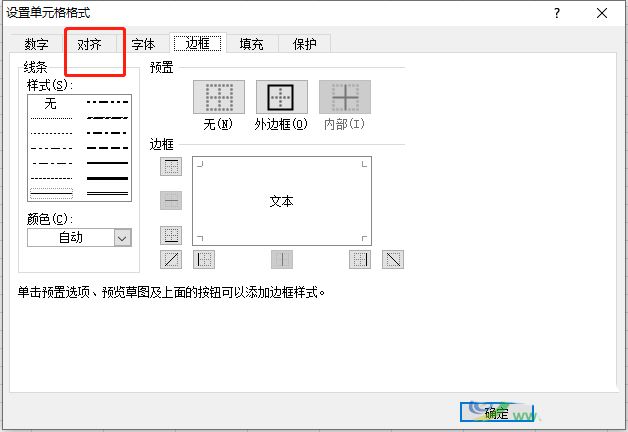This screenshot has height=432, width=628.
Task: Close the 设置单元格格式 dialog
Action: [x=602, y=13]
